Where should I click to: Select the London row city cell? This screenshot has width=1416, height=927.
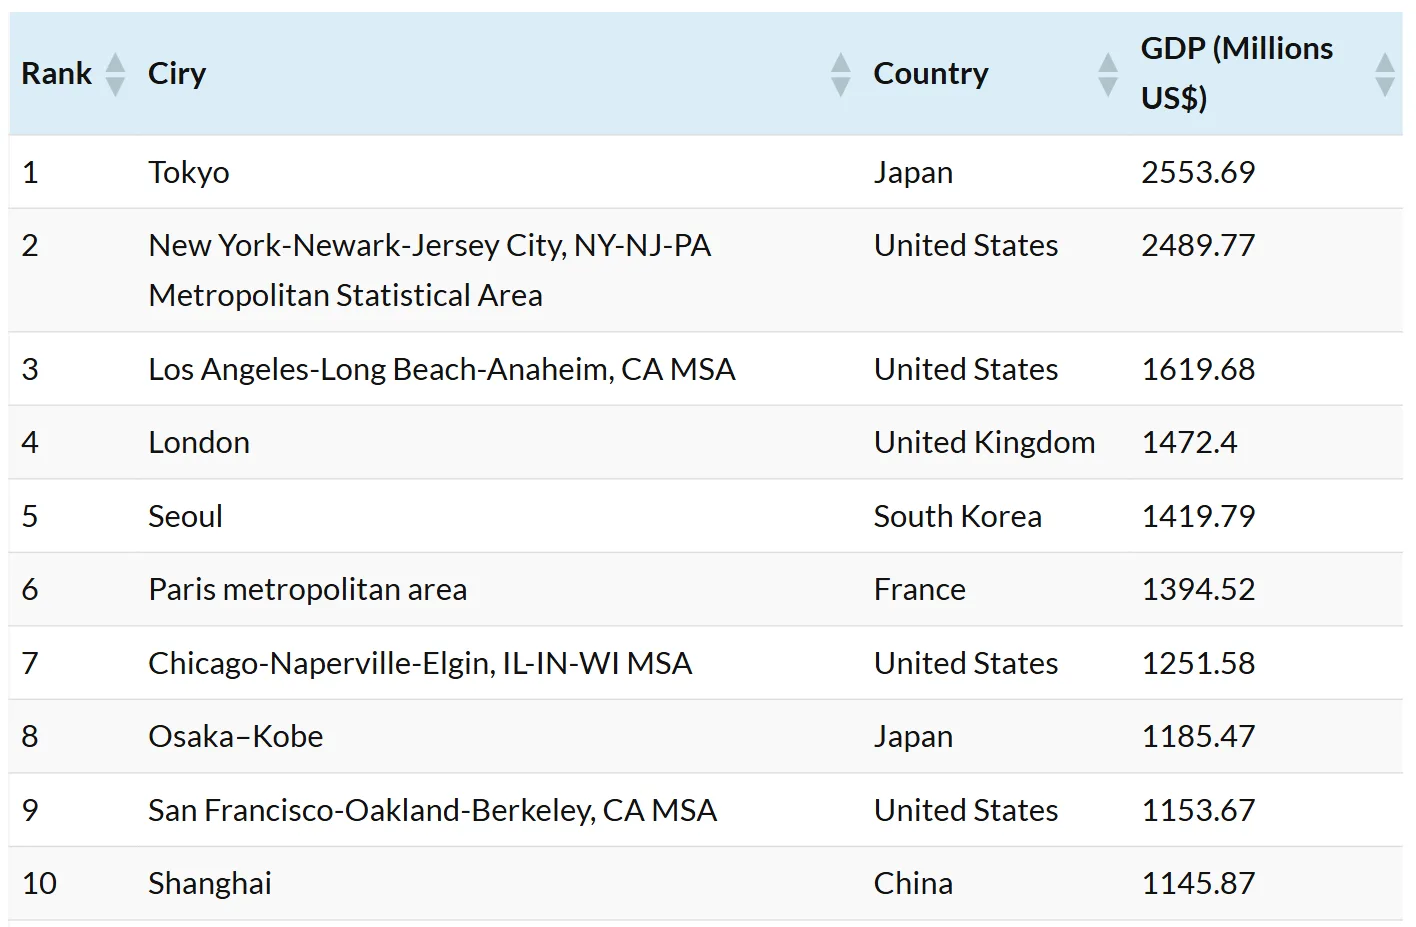click(x=199, y=442)
